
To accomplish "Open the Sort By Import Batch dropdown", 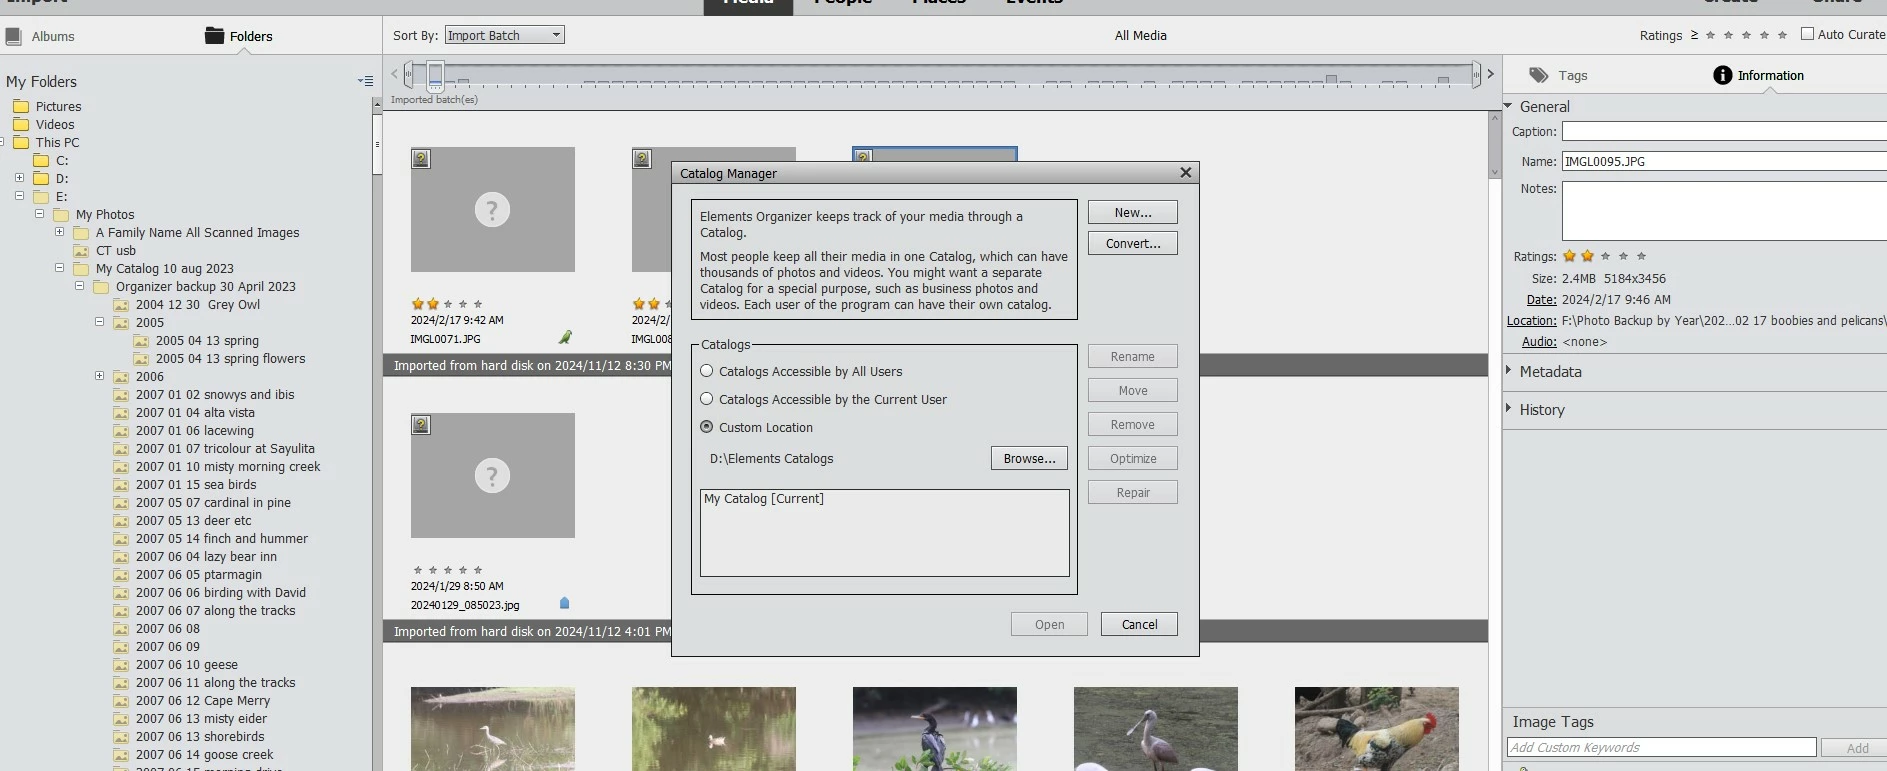I will click(504, 35).
